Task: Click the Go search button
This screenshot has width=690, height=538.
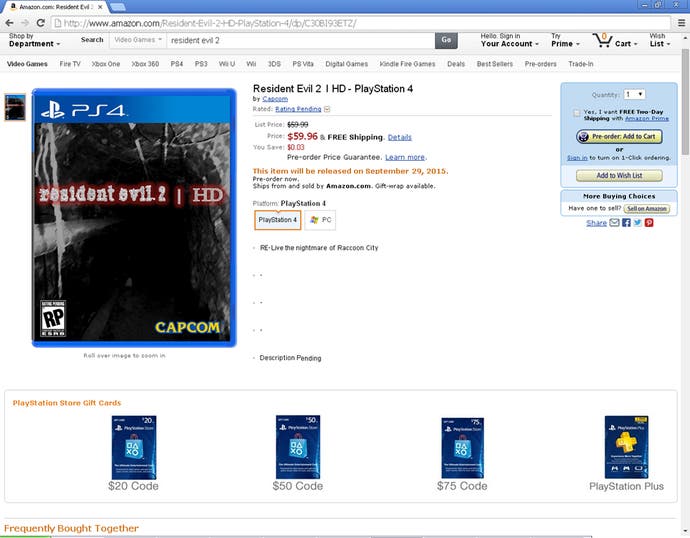Action: [x=446, y=40]
